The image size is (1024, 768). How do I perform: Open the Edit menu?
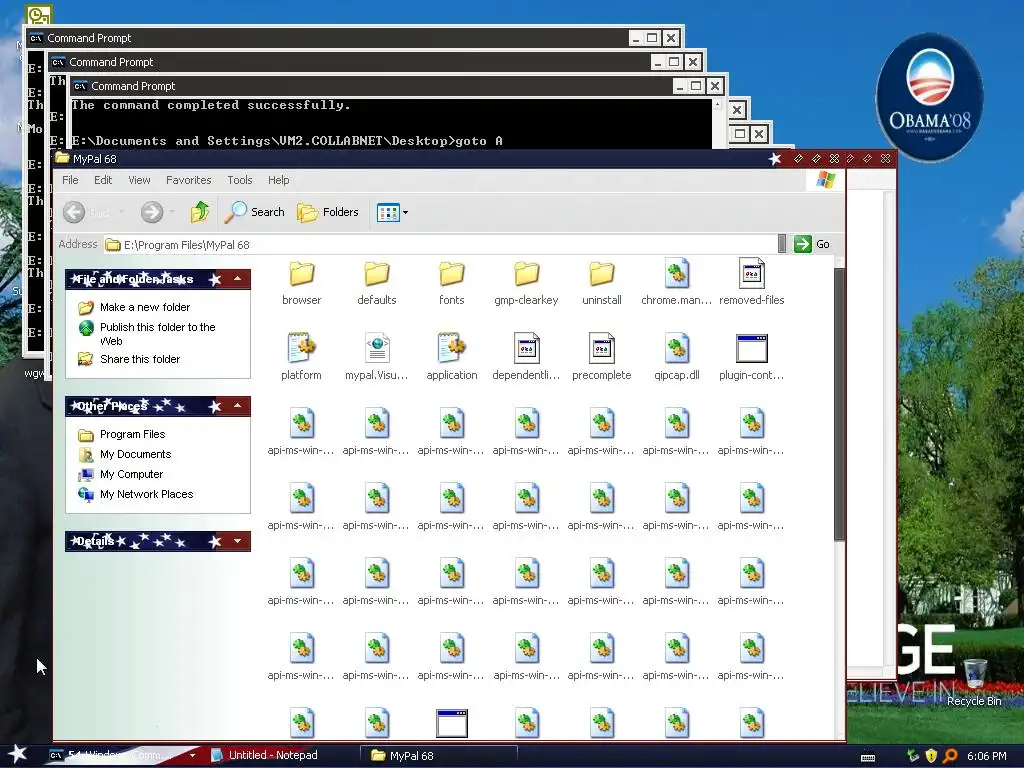pyautogui.click(x=103, y=180)
